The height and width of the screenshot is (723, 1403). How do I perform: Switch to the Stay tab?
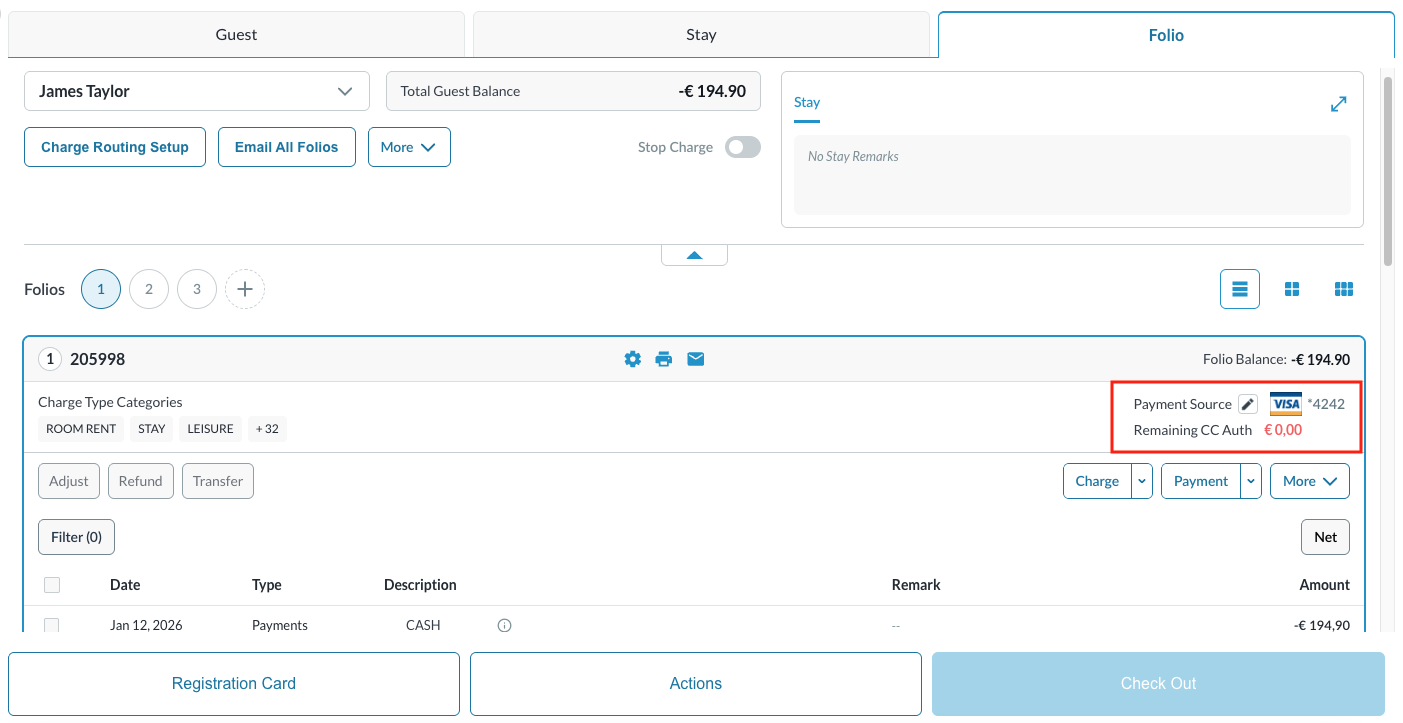point(701,35)
